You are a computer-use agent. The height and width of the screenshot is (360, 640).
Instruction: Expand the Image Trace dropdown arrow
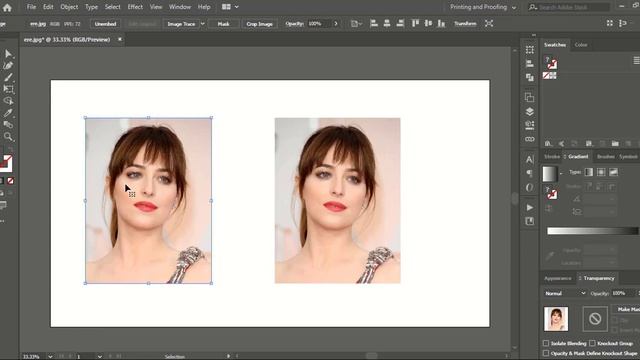click(202, 24)
